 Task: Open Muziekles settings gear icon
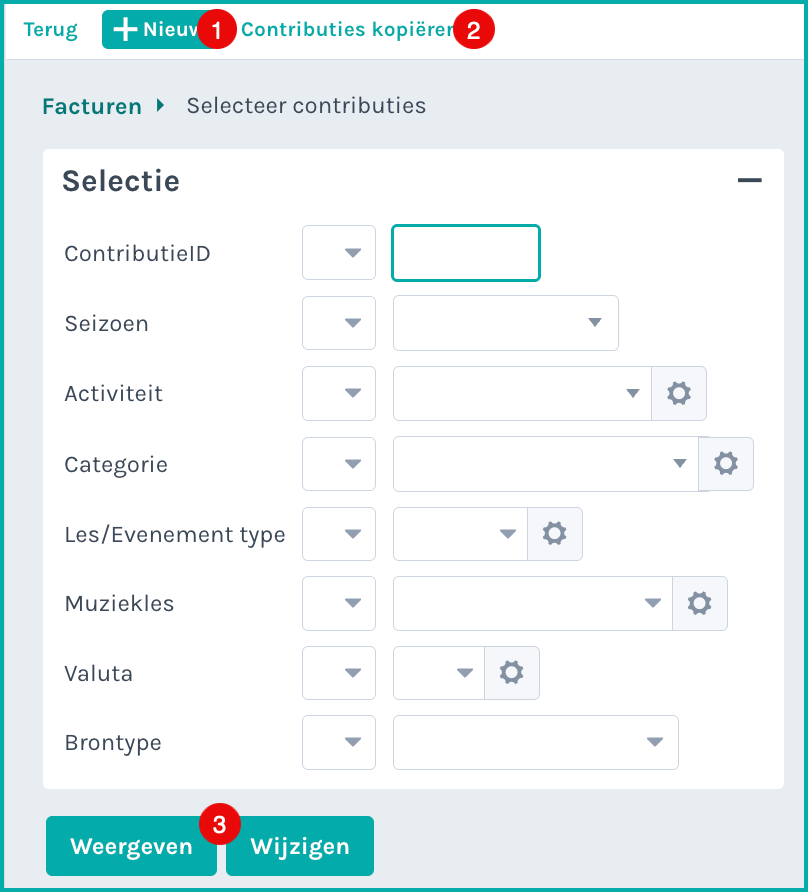pos(699,604)
